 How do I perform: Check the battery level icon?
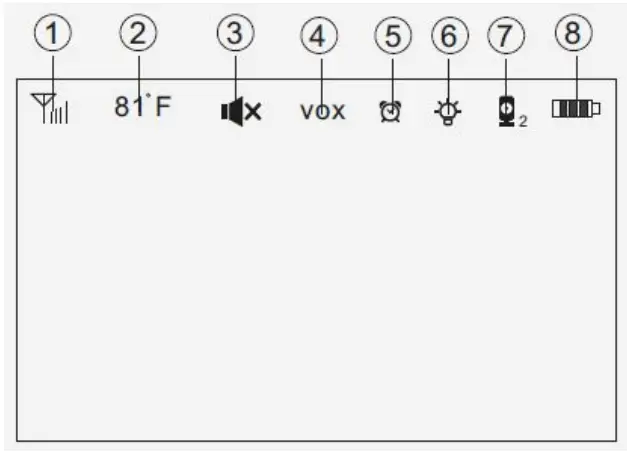(x=575, y=108)
